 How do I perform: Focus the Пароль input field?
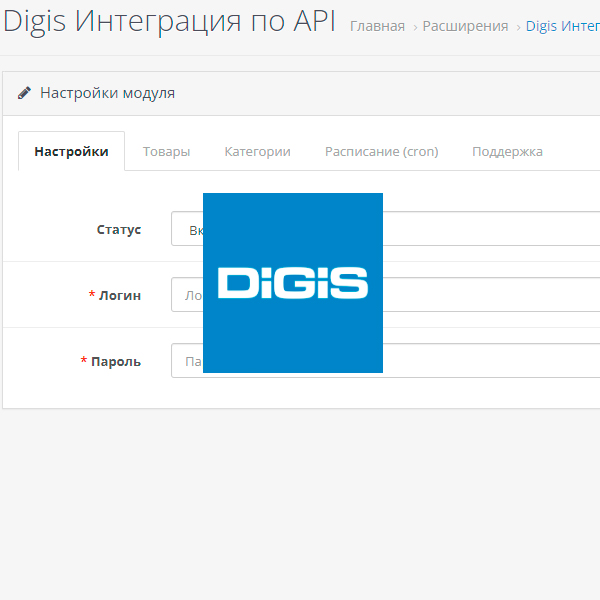point(385,360)
